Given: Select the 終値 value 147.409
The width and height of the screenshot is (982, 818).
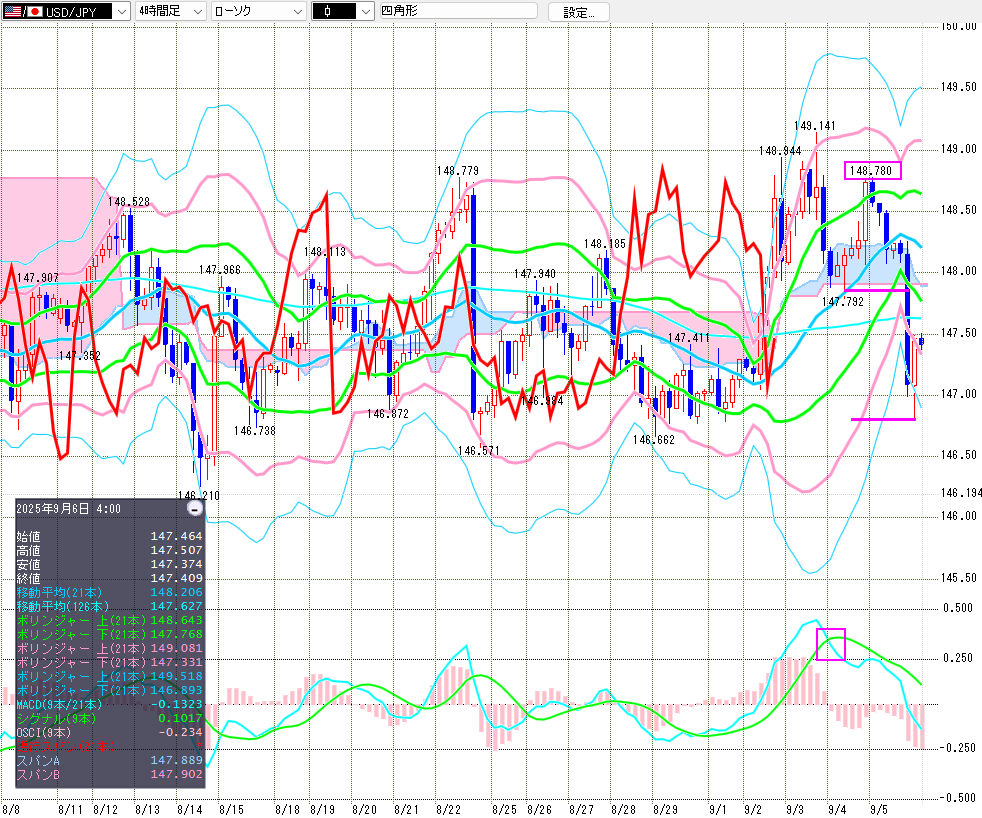Looking at the screenshot, I should (x=176, y=578).
